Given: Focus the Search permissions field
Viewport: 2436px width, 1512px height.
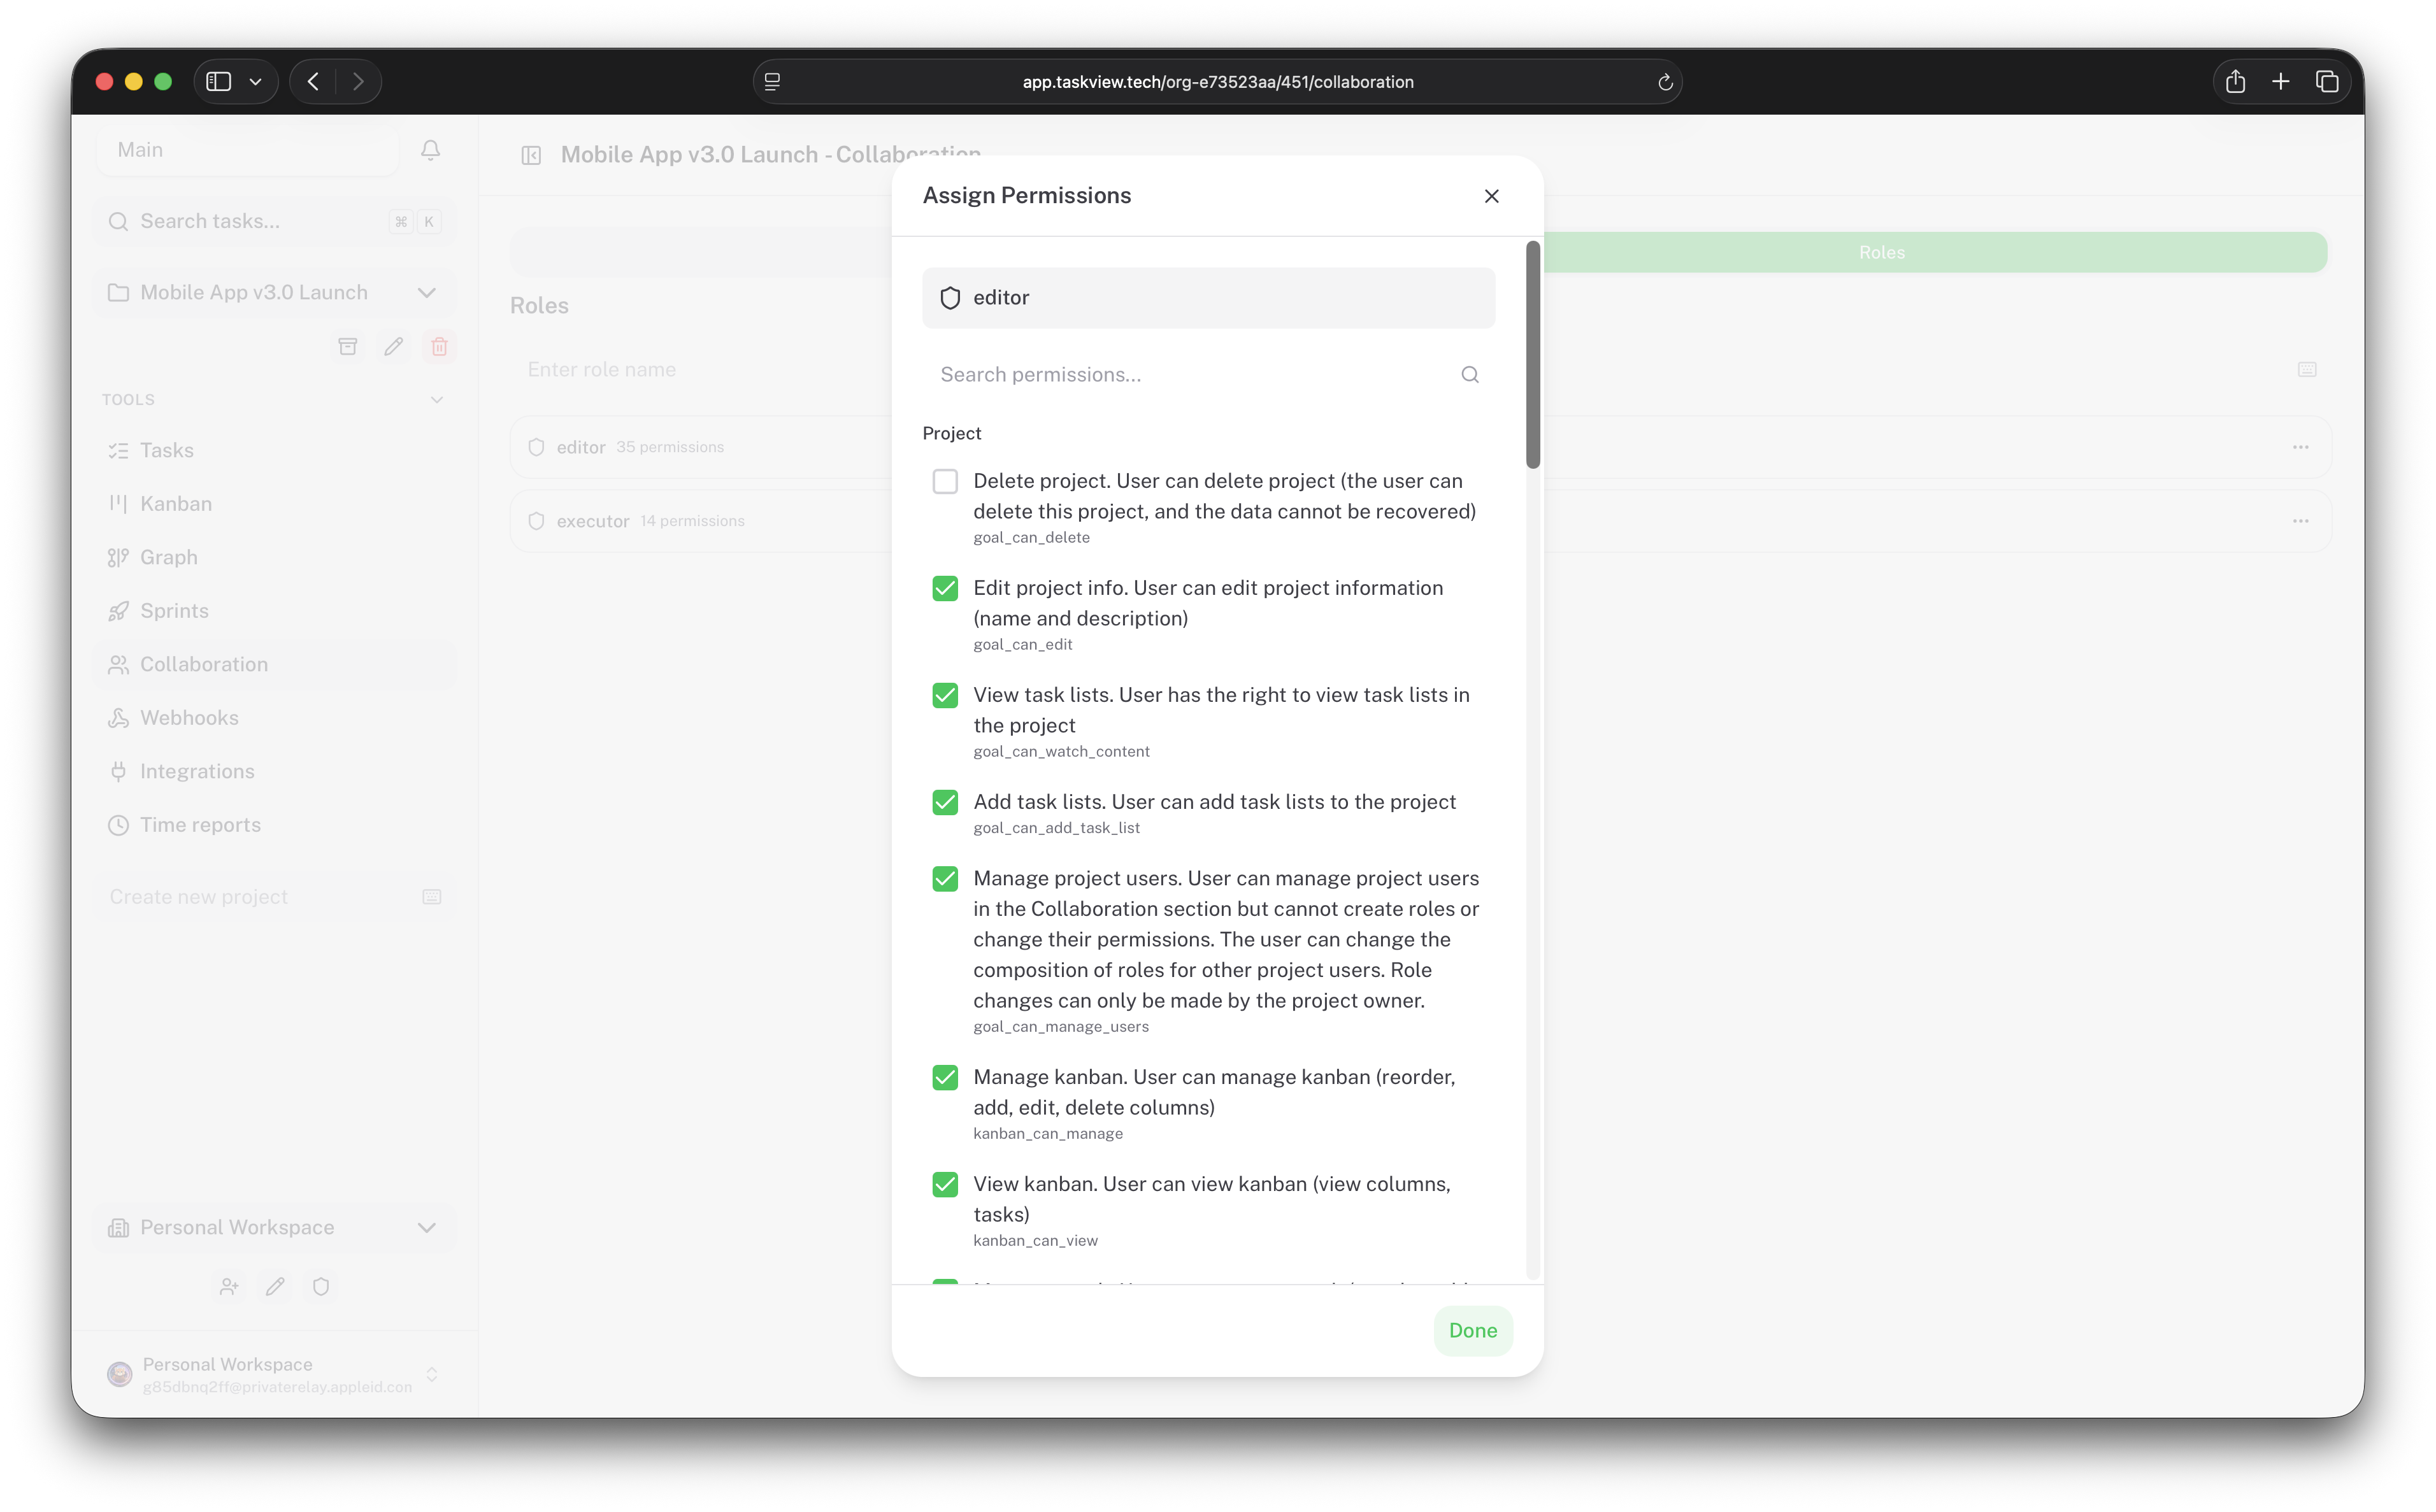Looking at the screenshot, I should (1208, 374).
